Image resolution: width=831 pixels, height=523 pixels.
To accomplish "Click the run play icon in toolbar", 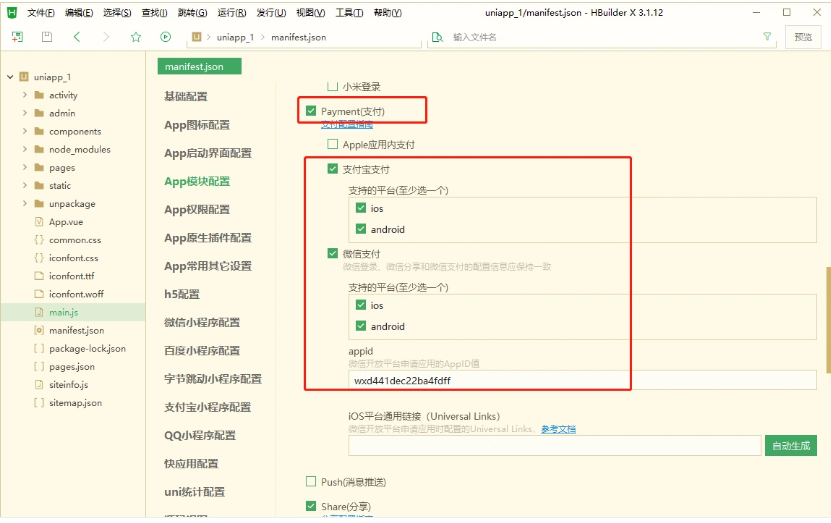I will 165,37.
